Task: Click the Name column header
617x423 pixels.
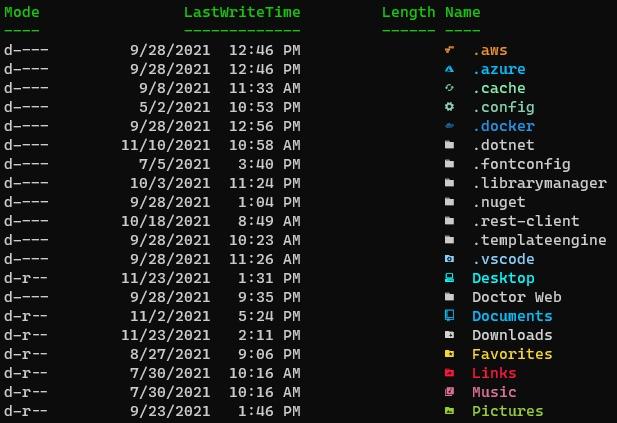Action: (462, 12)
